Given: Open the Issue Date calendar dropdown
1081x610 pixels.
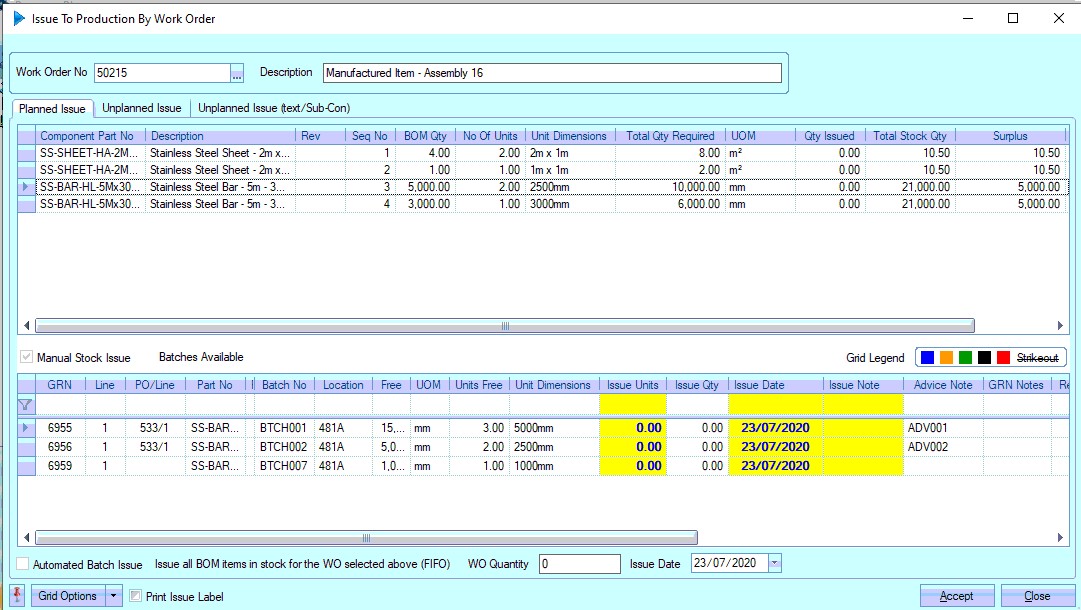Looking at the screenshot, I should [x=775, y=564].
